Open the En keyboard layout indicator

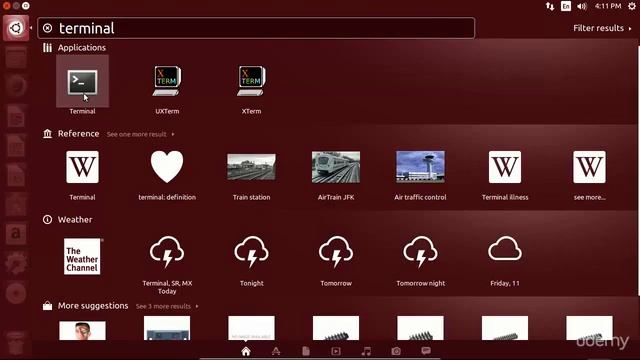click(566, 6)
